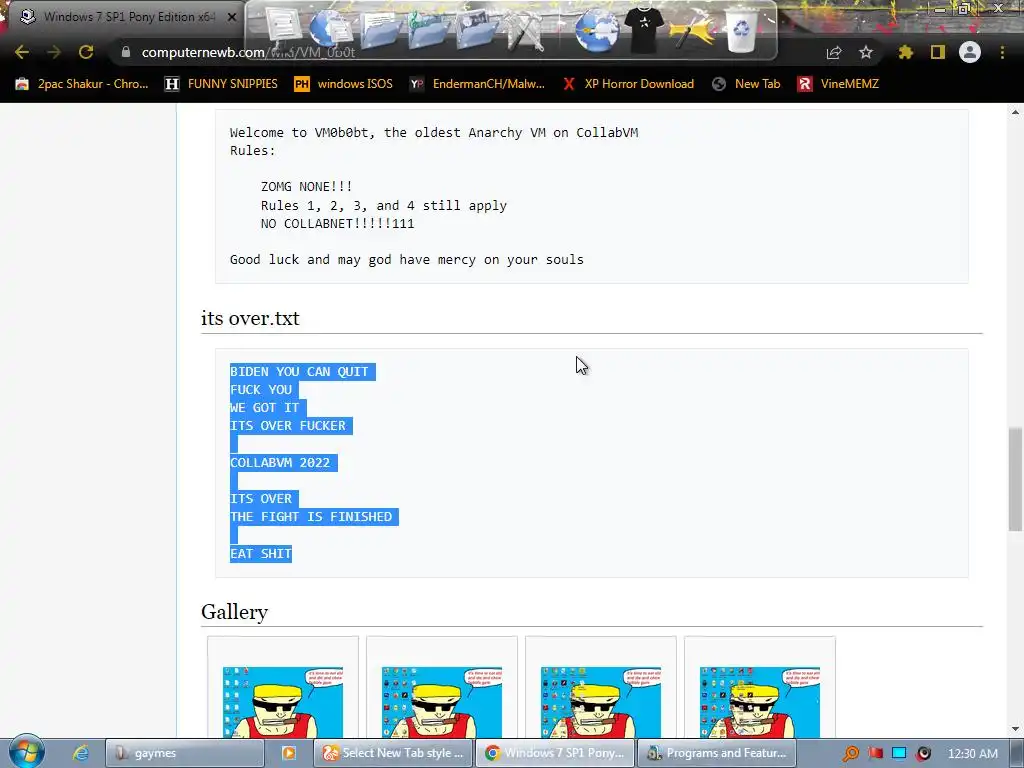Open the second gallery thumbnail

pos(442,702)
